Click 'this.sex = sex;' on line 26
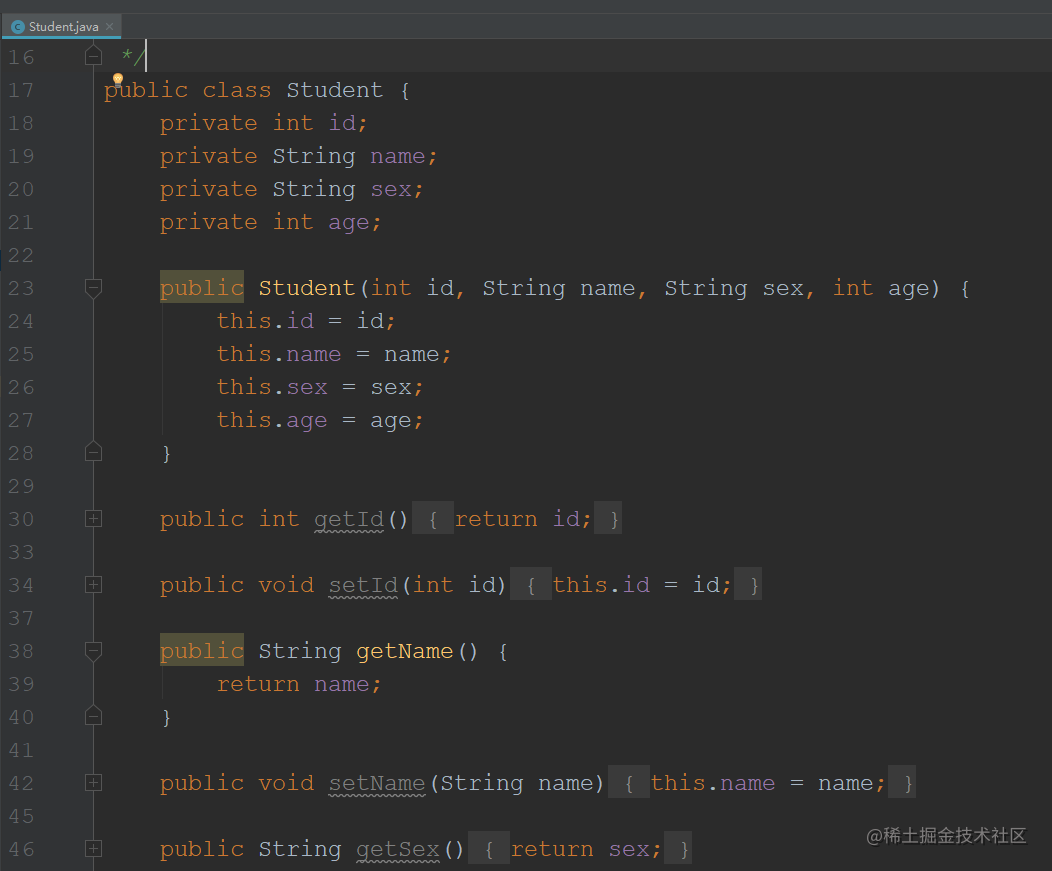The height and width of the screenshot is (871, 1052). pos(320,387)
